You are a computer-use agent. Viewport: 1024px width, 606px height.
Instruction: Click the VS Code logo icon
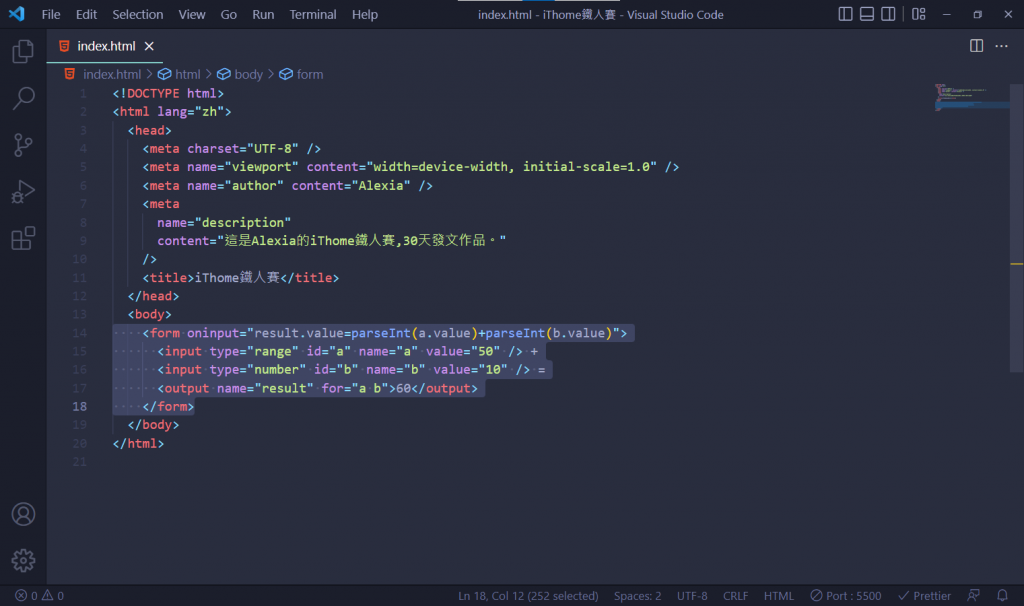tap(17, 14)
